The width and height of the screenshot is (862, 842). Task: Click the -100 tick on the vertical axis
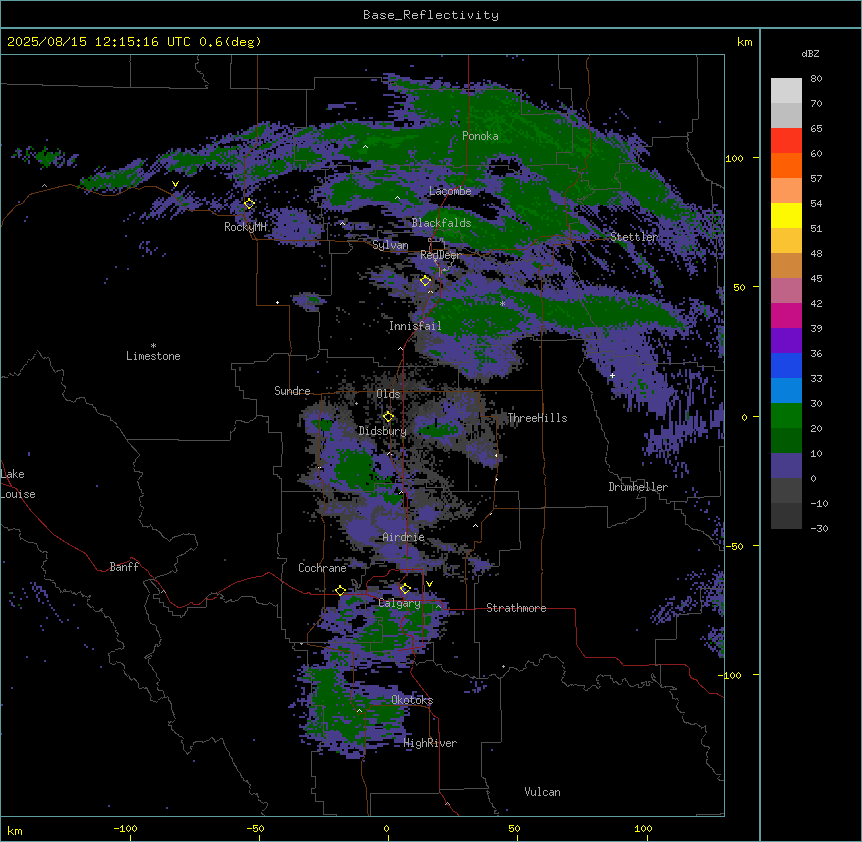731,675
